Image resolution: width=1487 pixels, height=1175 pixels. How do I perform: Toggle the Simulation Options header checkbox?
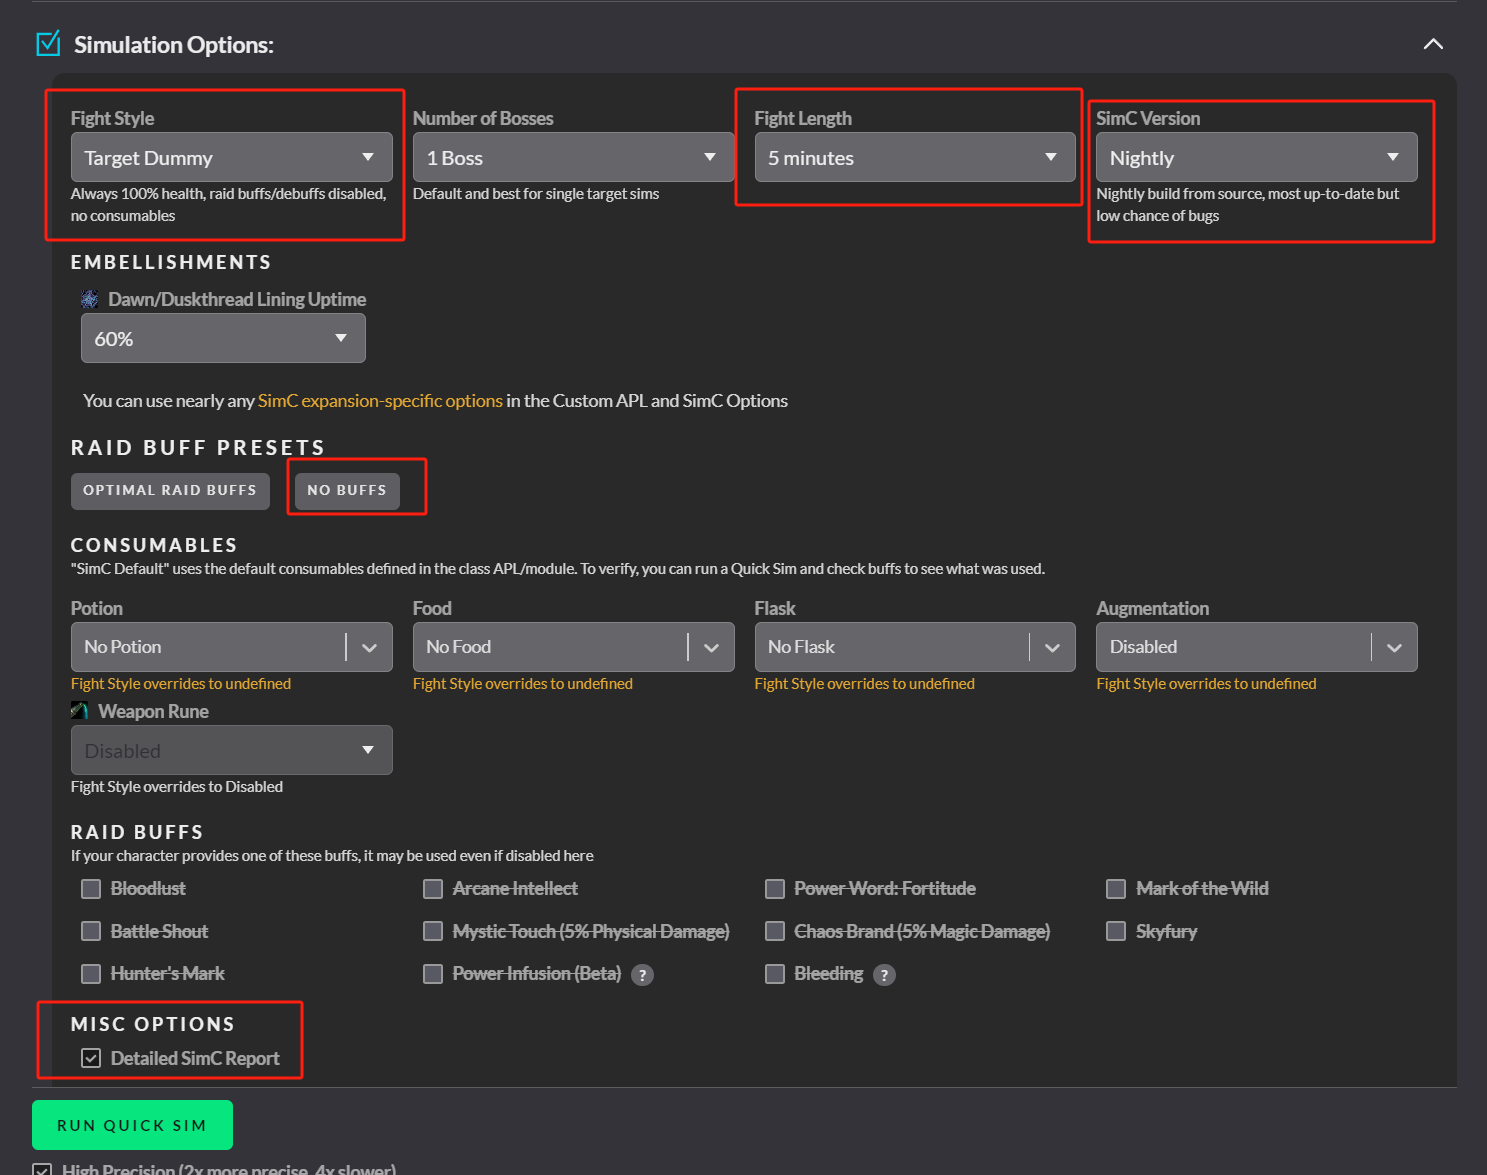click(48, 44)
